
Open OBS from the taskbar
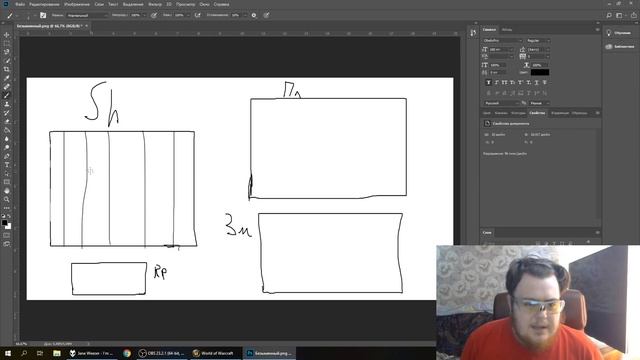(x=162, y=353)
